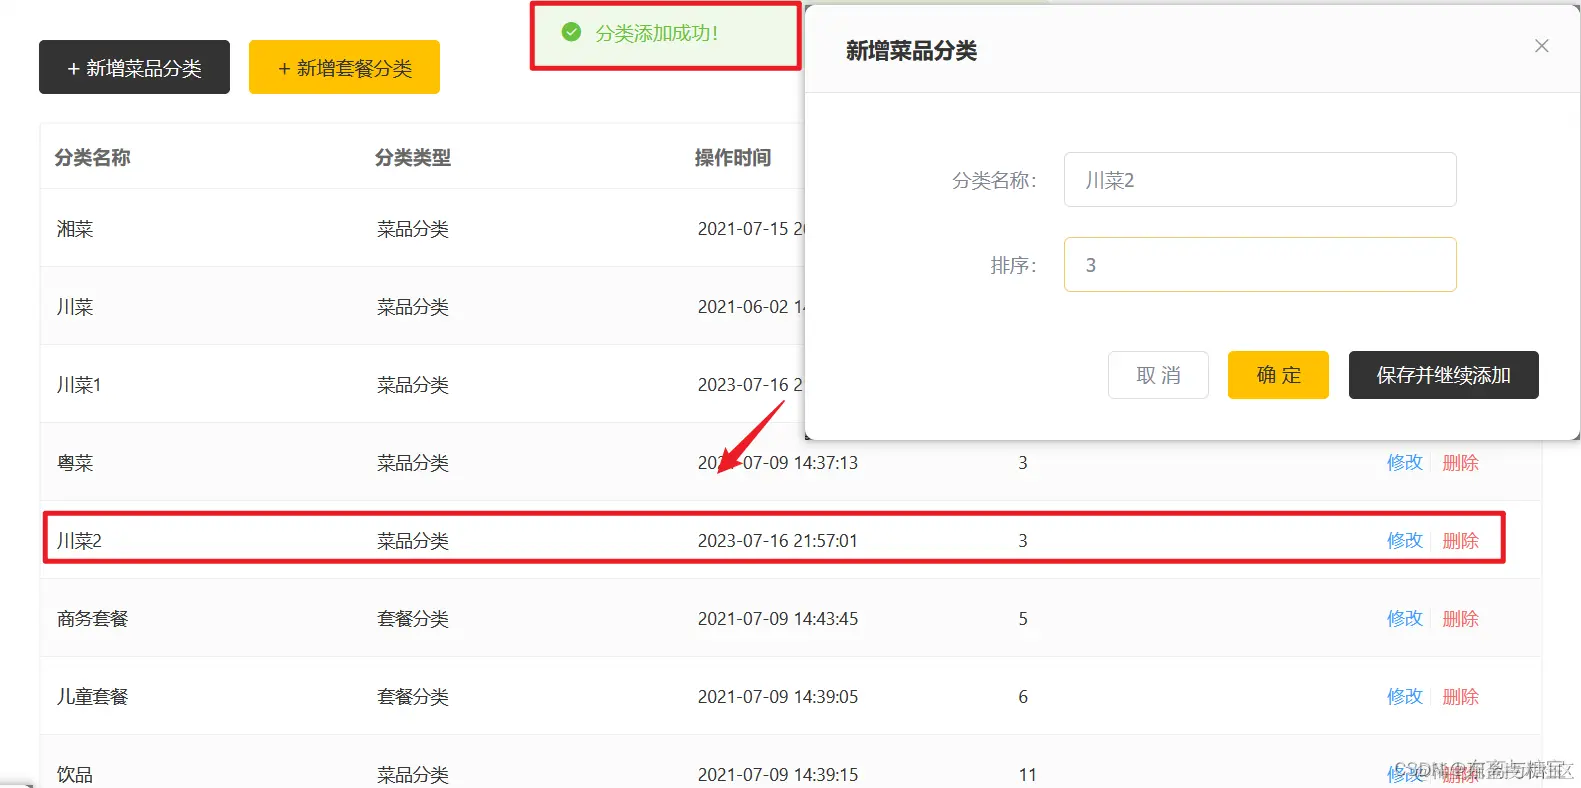Click the 分类名称 column header
1581x788 pixels.
[x=92, y=158]
